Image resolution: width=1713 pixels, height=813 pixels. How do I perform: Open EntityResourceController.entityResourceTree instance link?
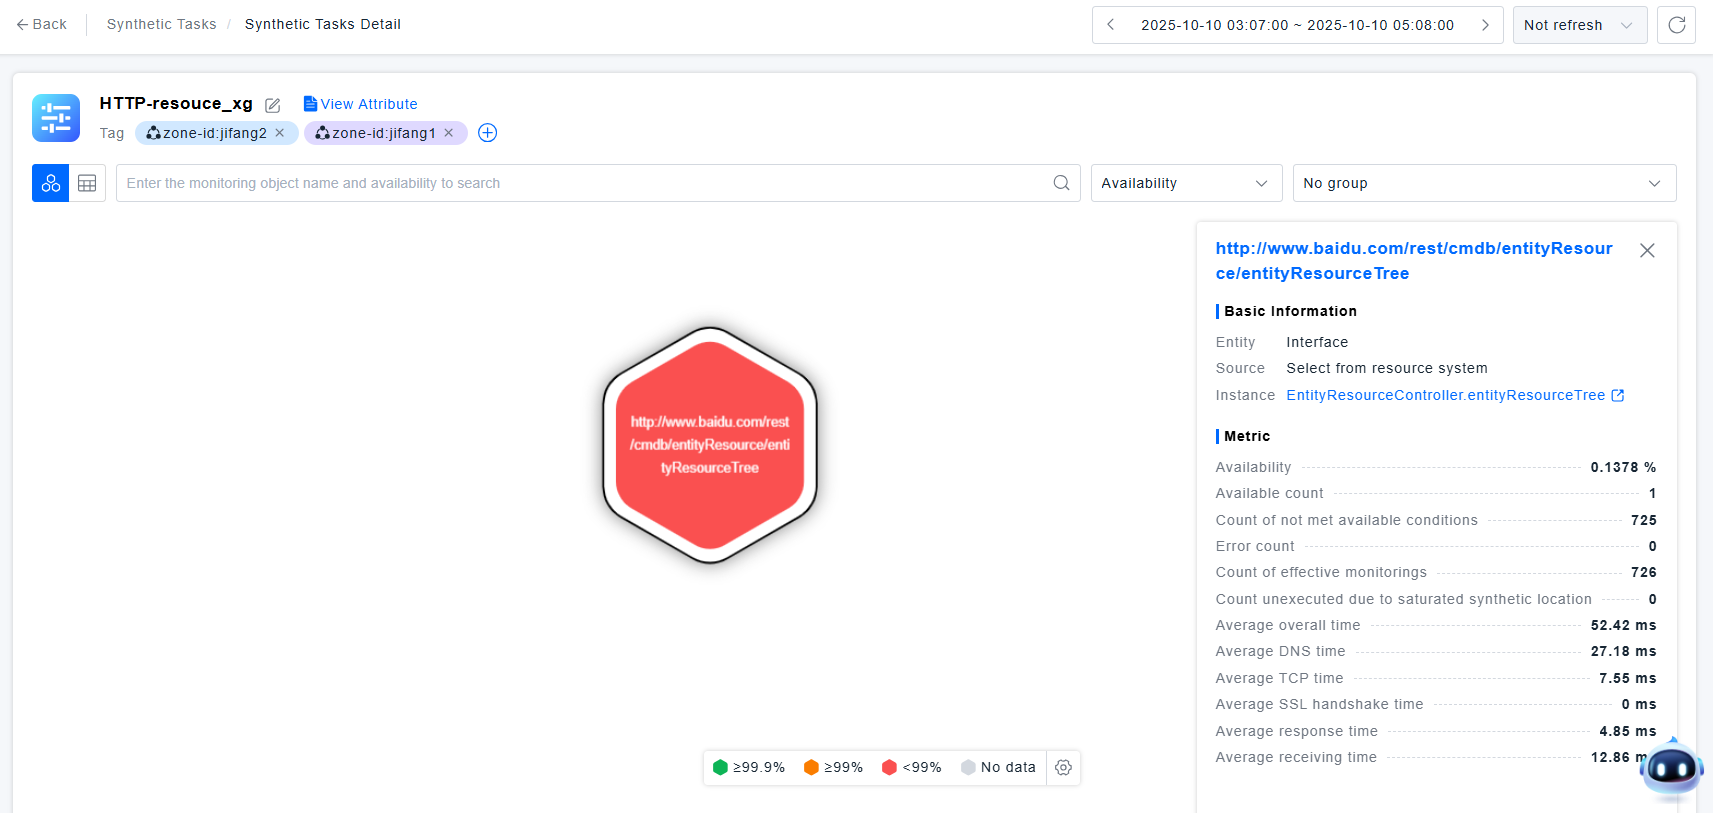click(x=1445, y=395)
